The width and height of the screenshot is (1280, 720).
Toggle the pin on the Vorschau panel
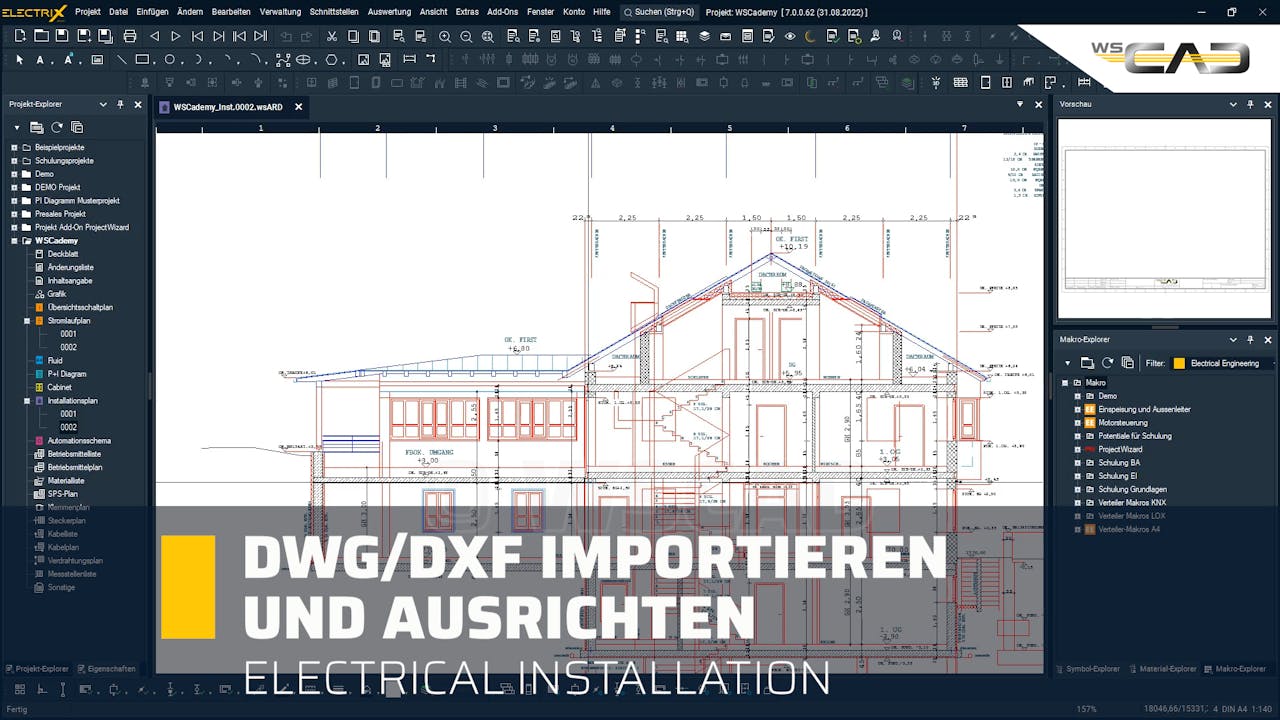(1248, 104)
